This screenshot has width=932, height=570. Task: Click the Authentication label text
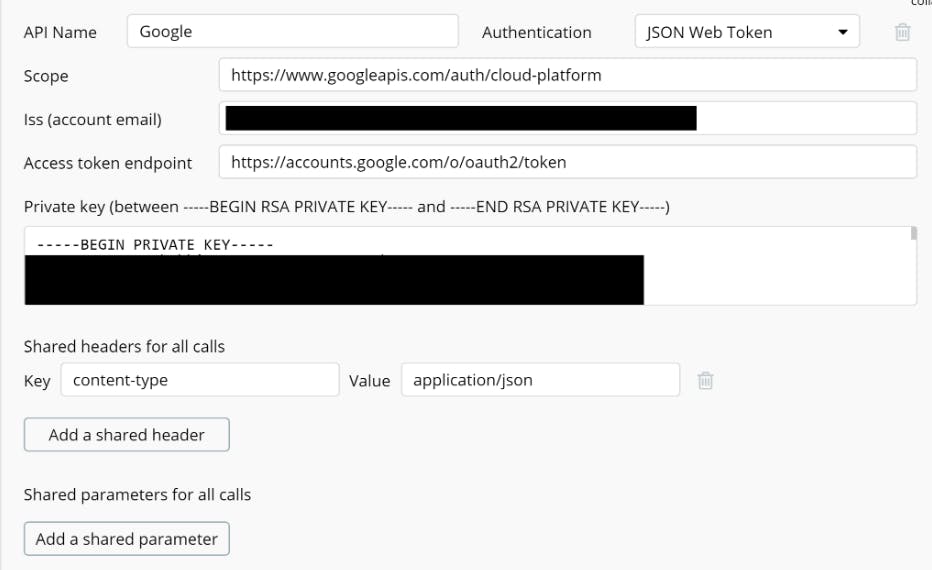tap(536, 33)
